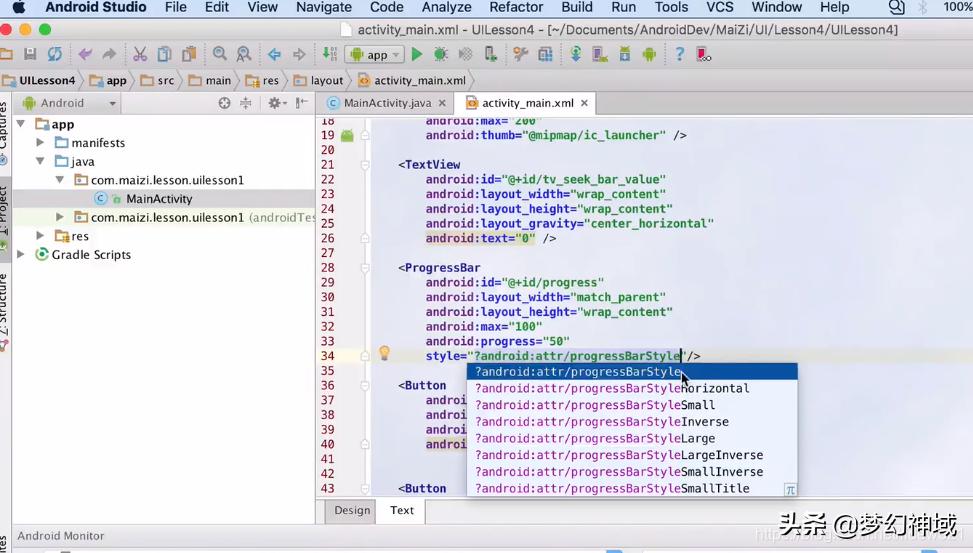Viewport: 973px width, 553px height.
Task: Expand the manifests folder
Action: [x=40, y=143]
